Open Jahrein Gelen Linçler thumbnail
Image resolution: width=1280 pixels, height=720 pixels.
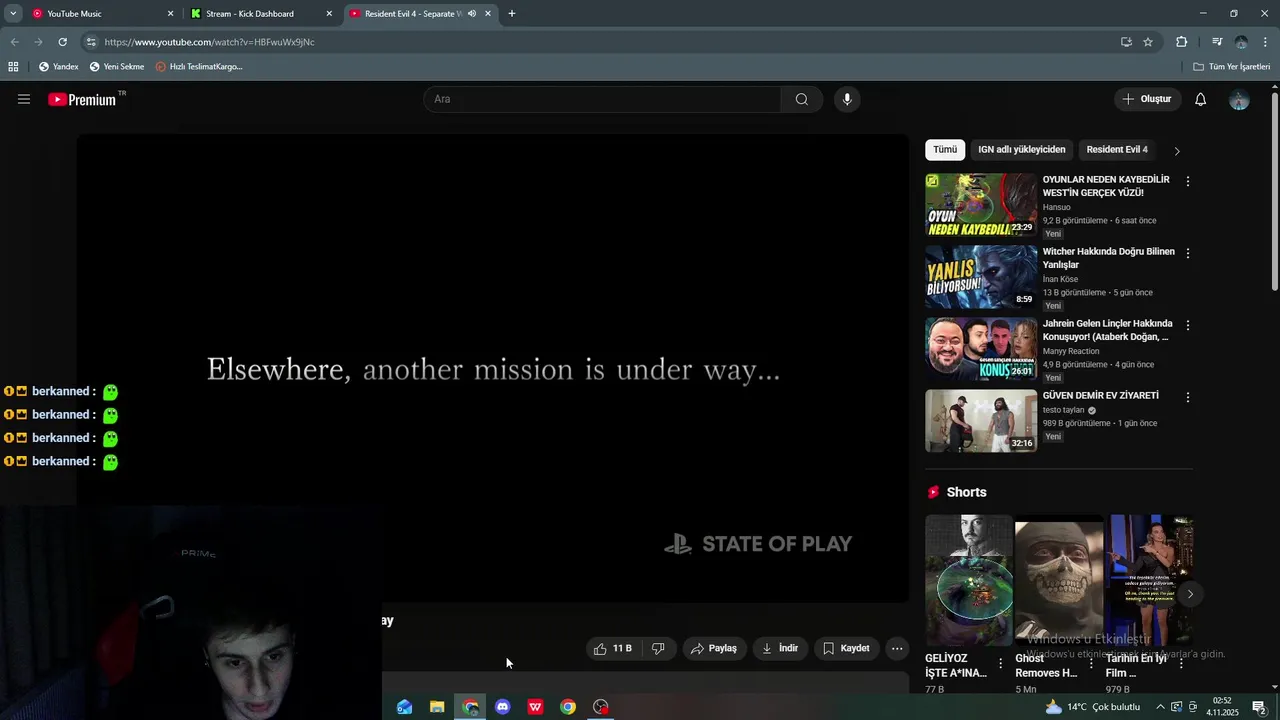(x=981, y=349)
